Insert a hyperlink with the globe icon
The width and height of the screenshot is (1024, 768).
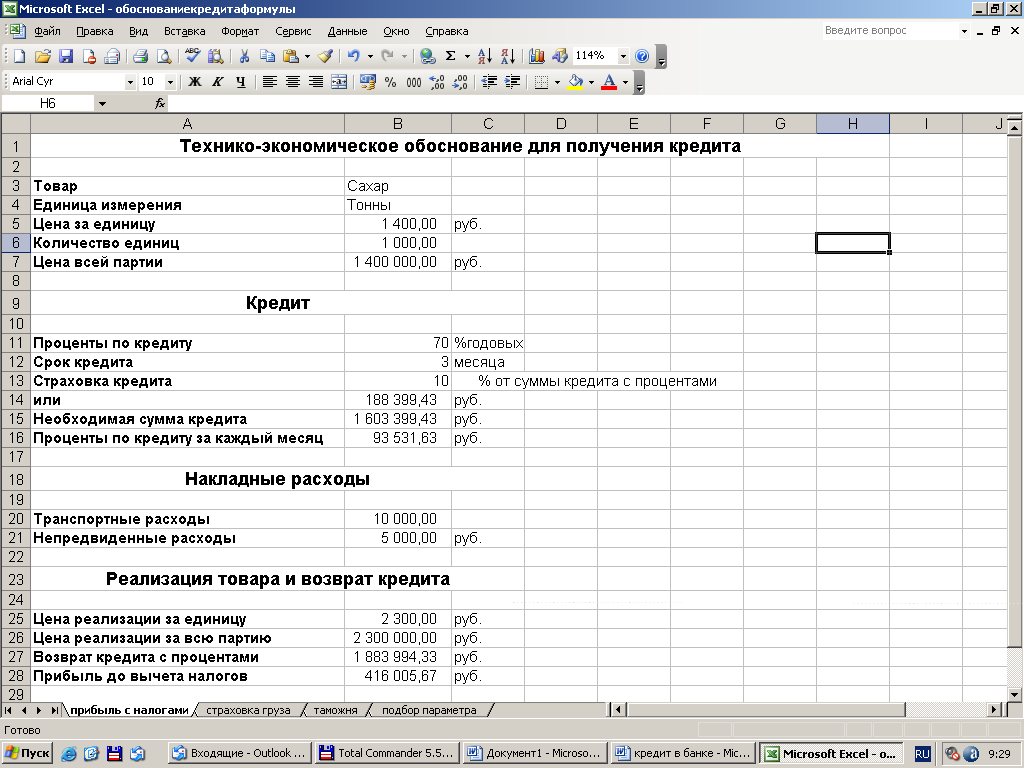click(x=428, y=56)
